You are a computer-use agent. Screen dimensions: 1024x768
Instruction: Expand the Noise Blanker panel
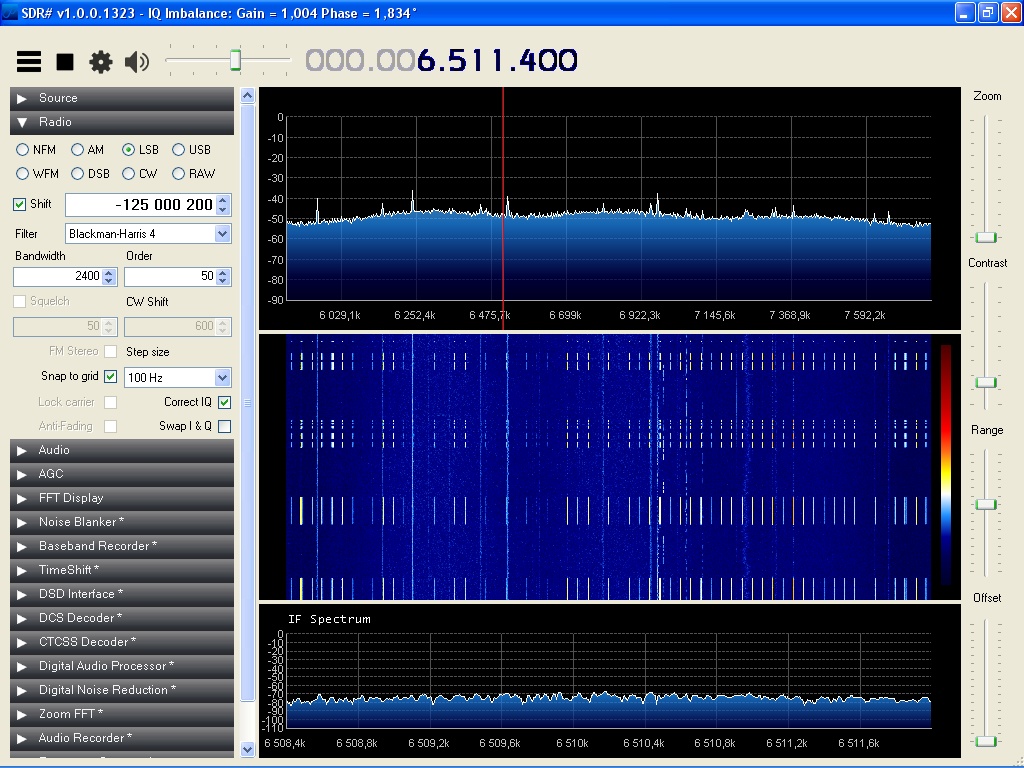pyautogui.click(x=121, y=522)
